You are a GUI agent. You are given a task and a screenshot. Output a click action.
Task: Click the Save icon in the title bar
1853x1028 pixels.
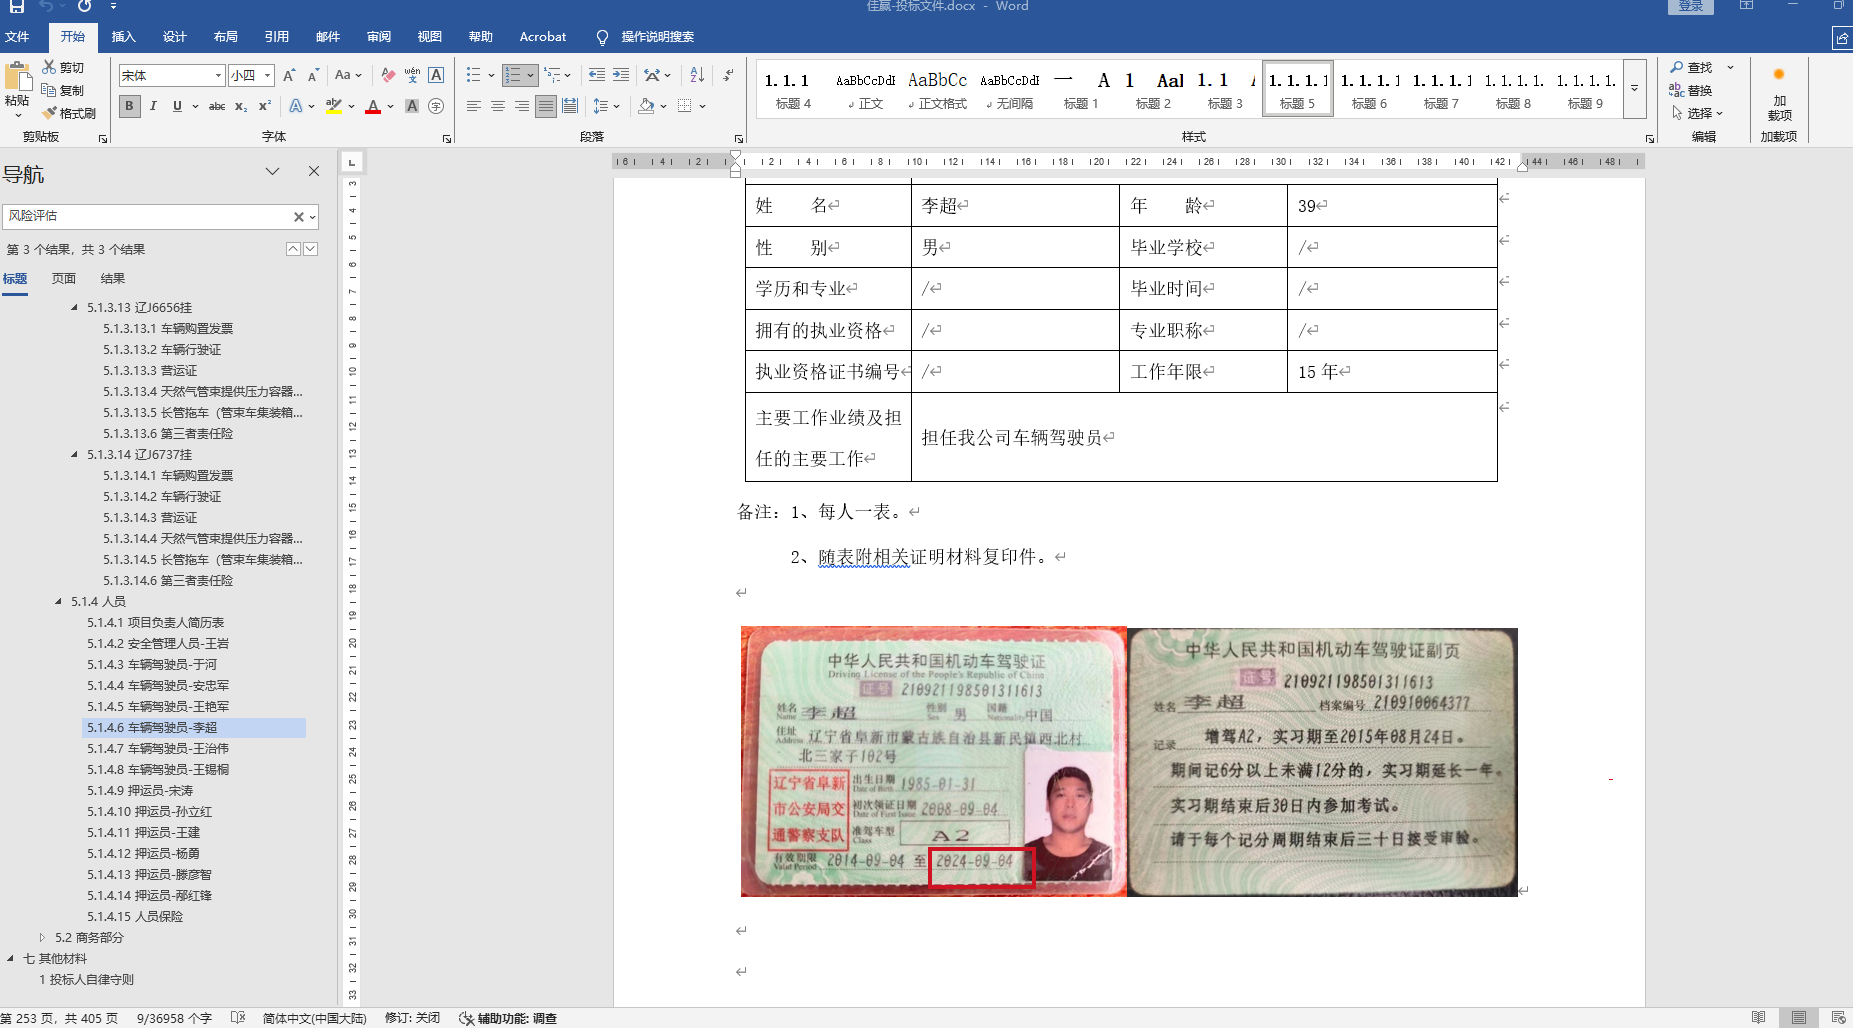pyautogui.click(x=17, y=6)
